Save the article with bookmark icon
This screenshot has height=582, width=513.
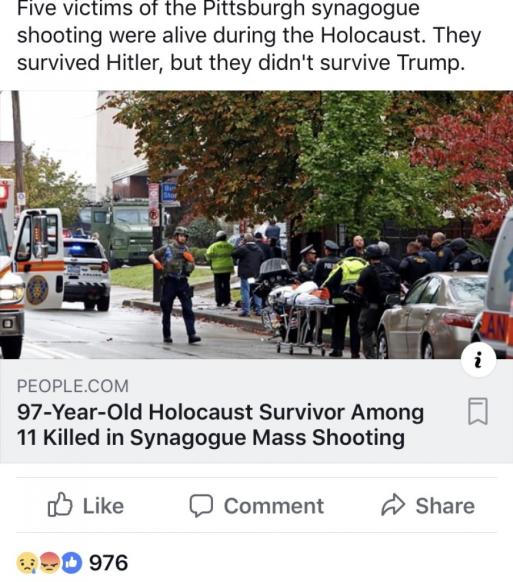click(x=478, y=411)
